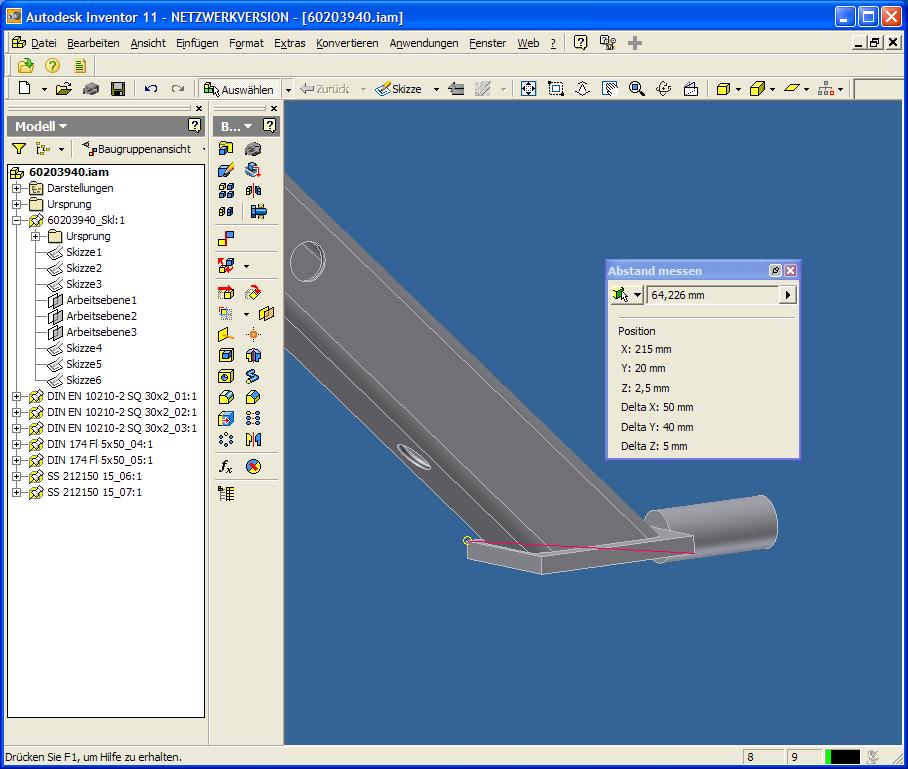Click the Open file folder icon
This screenshot has height=769, width=908.
(64, 89)
